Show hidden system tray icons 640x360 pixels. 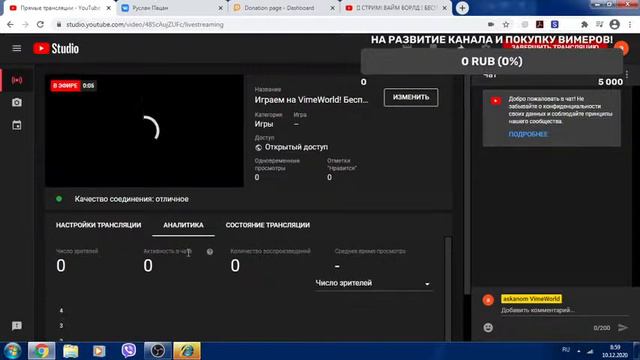coord(579,351)
